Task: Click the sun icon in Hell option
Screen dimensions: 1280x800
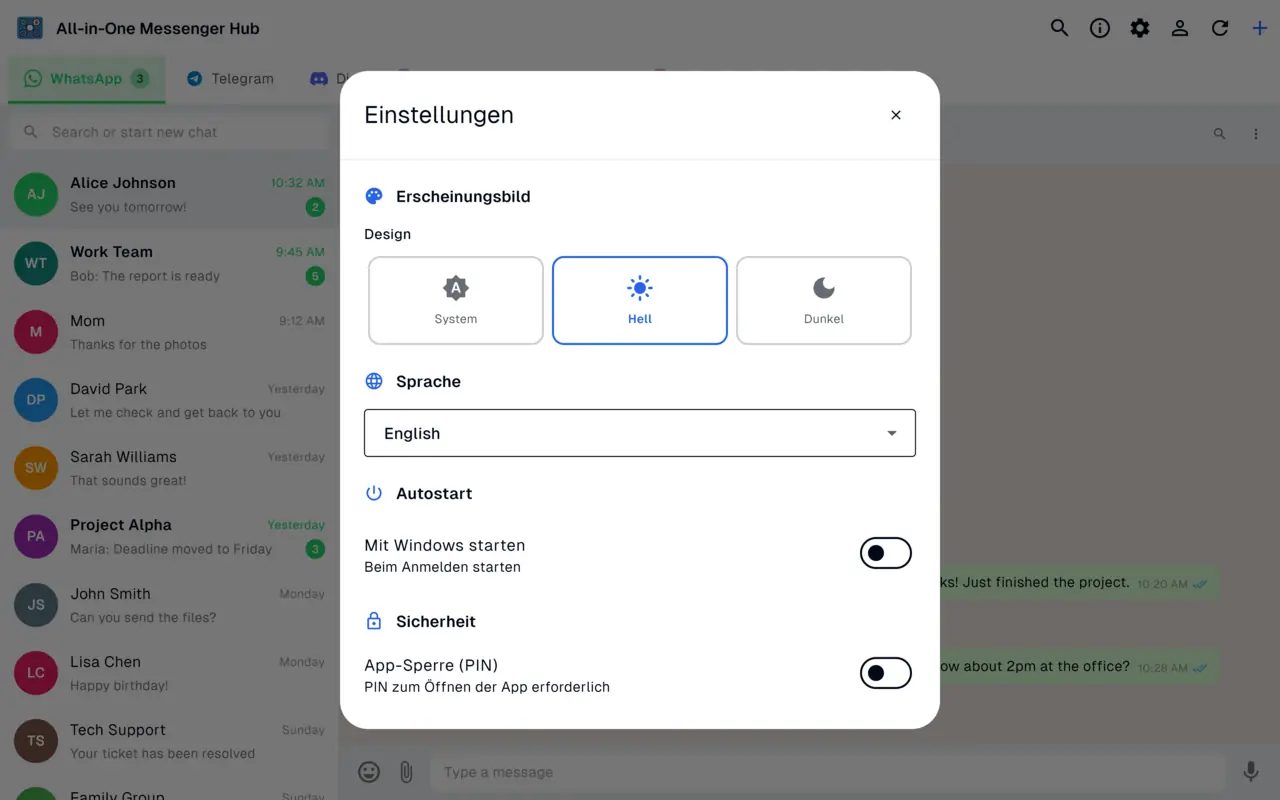Action: point(640,288)
